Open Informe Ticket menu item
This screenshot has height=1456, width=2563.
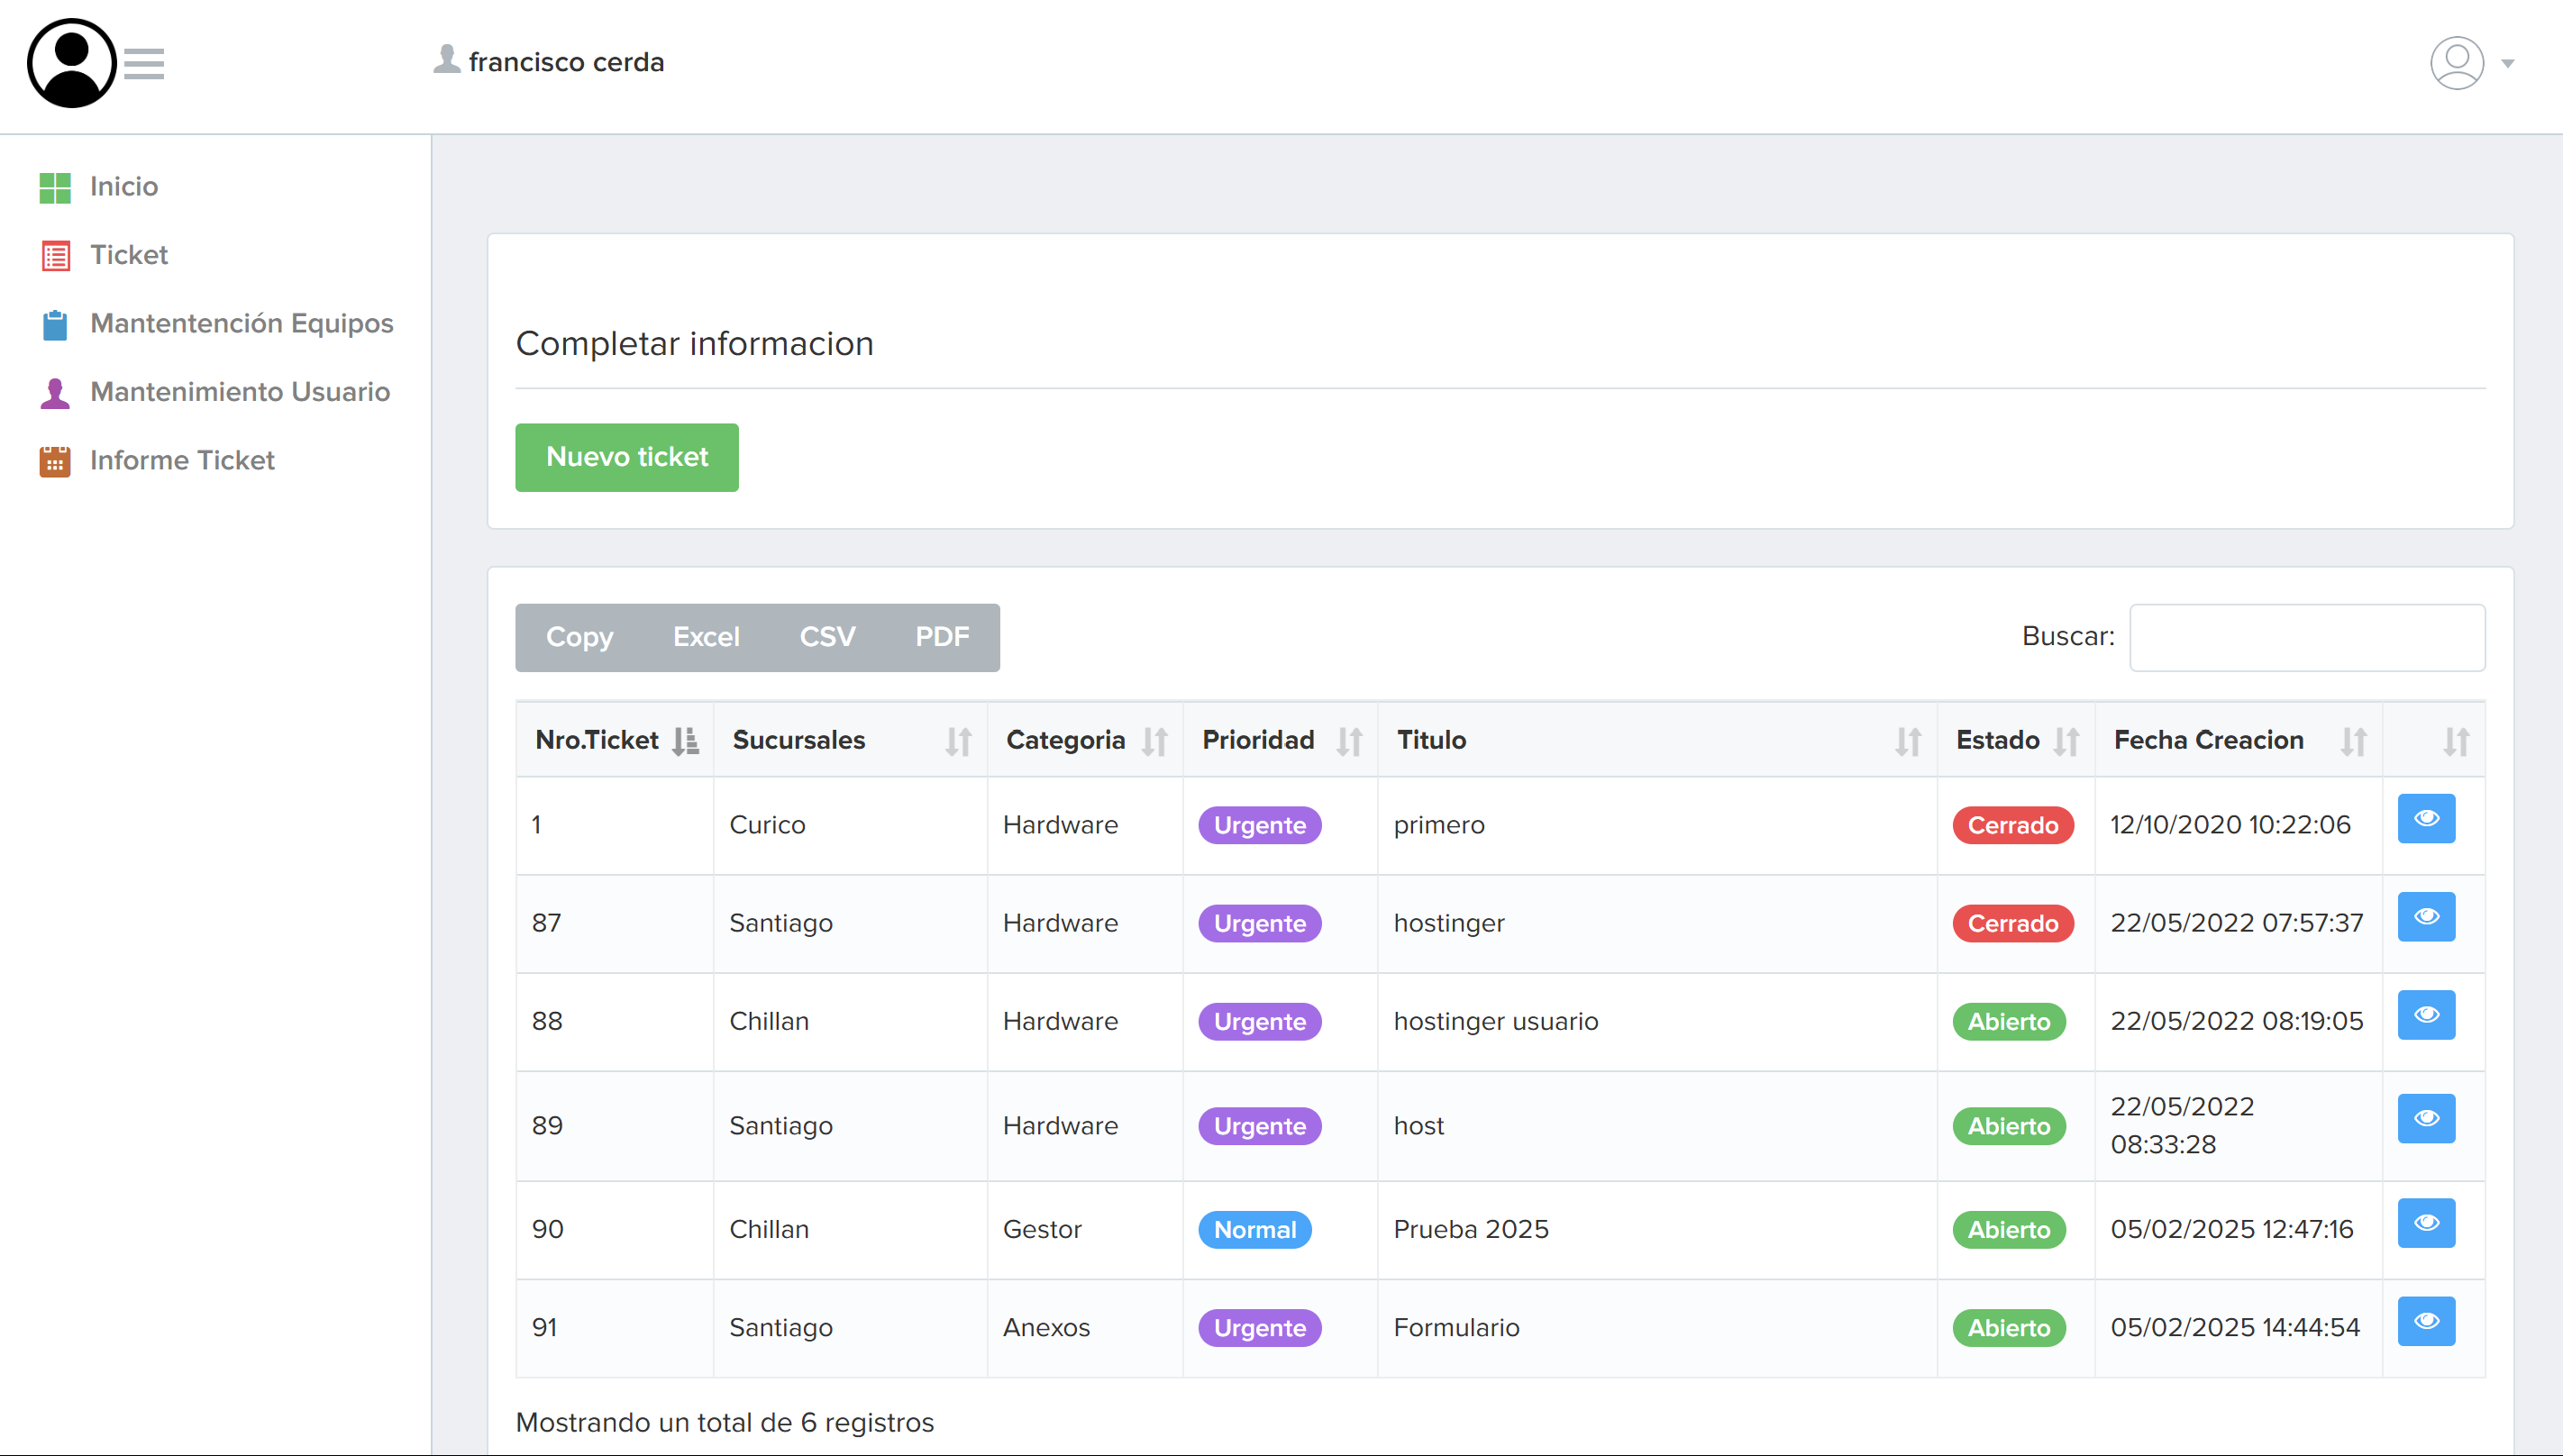[182, 460]
